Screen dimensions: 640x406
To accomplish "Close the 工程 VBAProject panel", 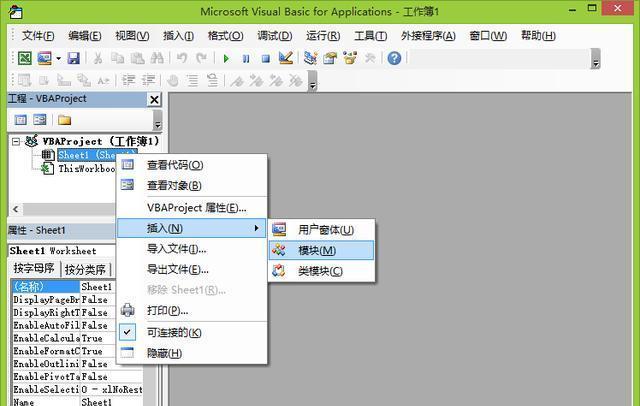I will point(154,99).
